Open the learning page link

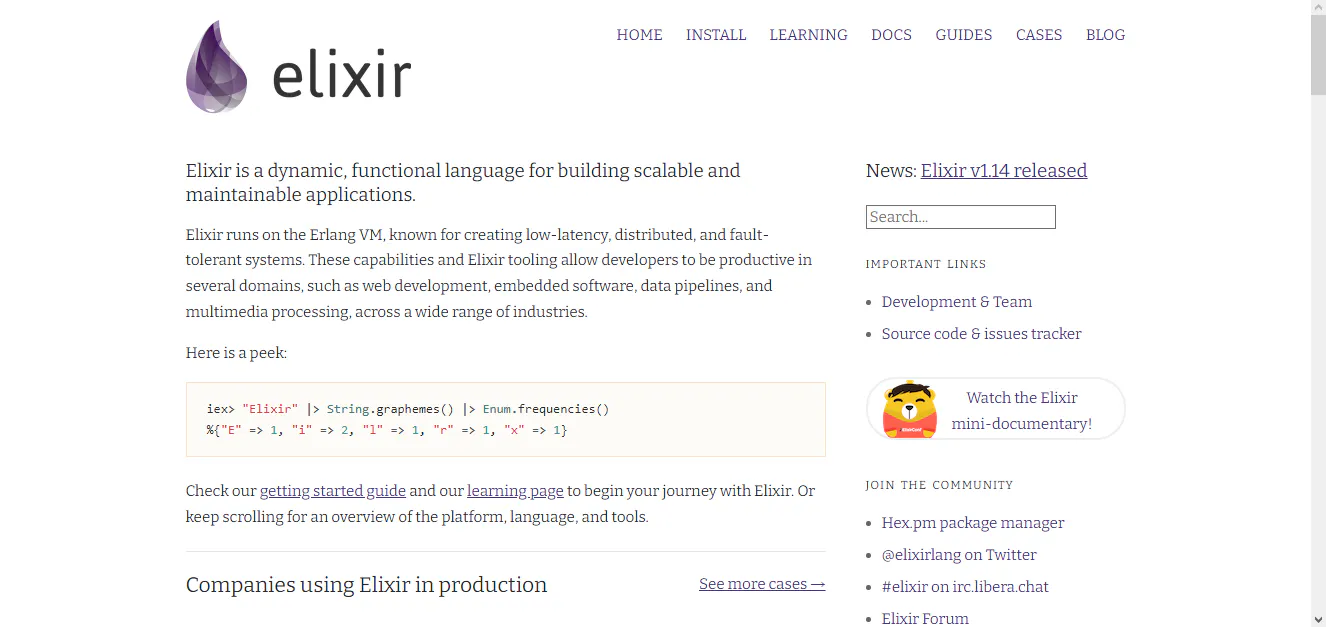(515, 490)
